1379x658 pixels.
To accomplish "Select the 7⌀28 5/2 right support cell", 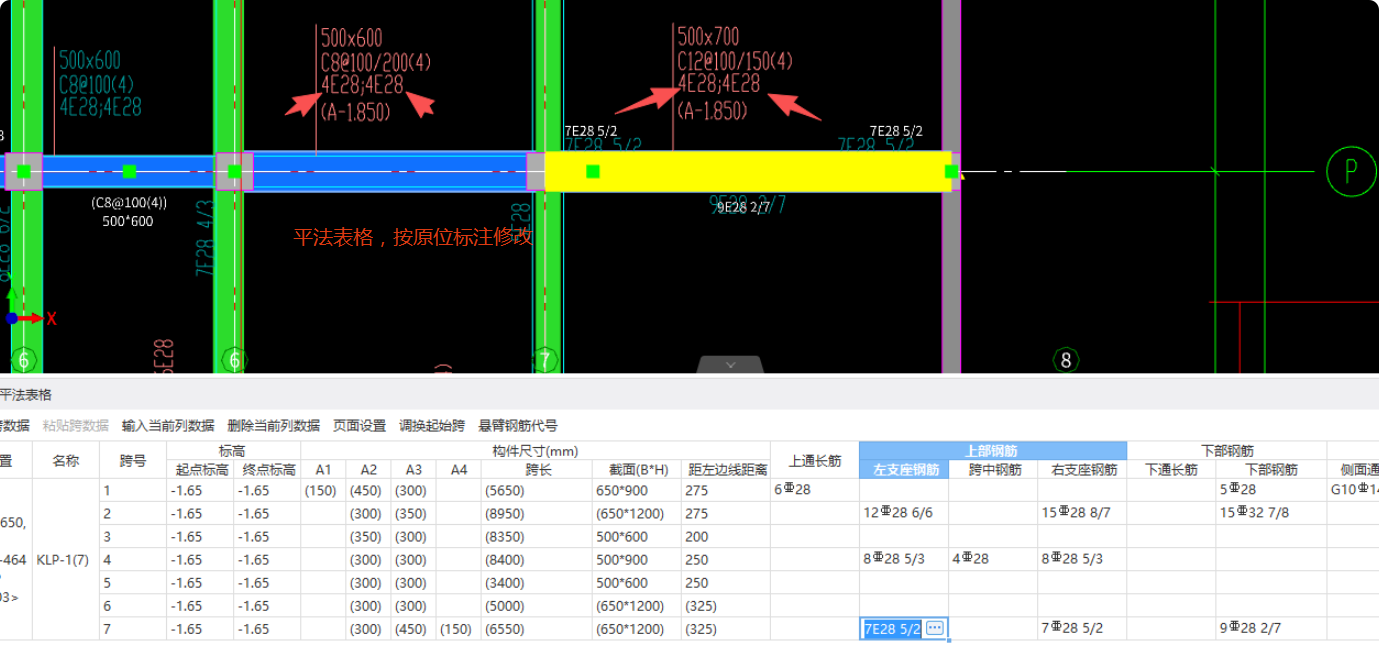I will tap(1082, 629).
